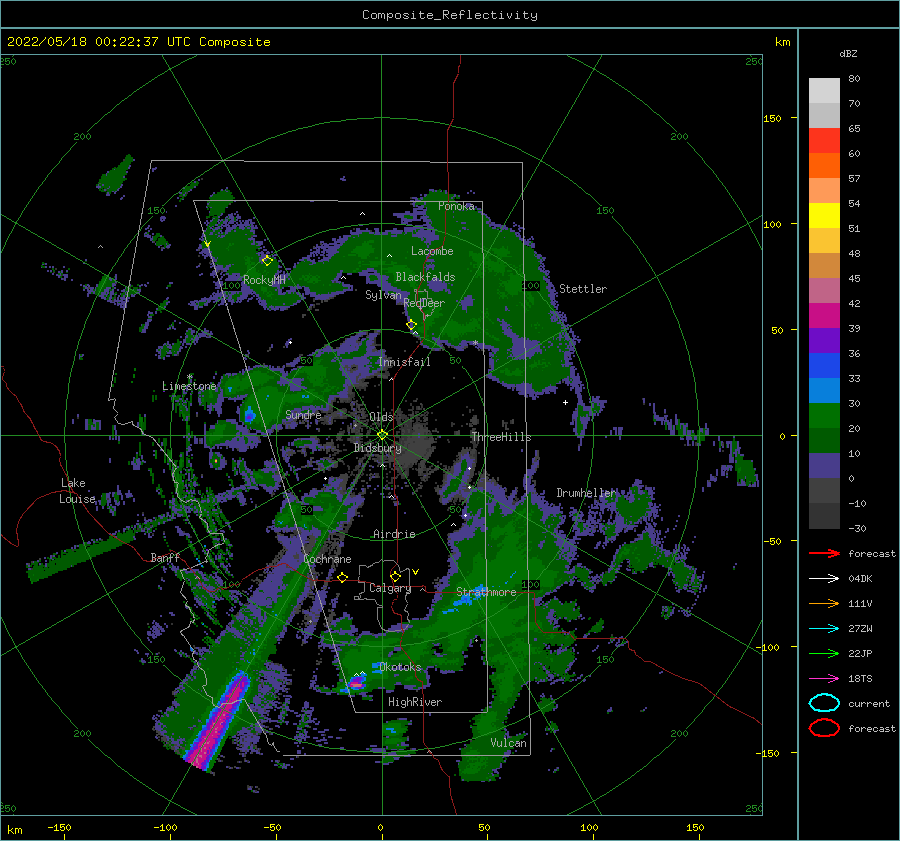The image size is (900, 841).
Task: Click the Innisfail label
Action: pos(404,362)
